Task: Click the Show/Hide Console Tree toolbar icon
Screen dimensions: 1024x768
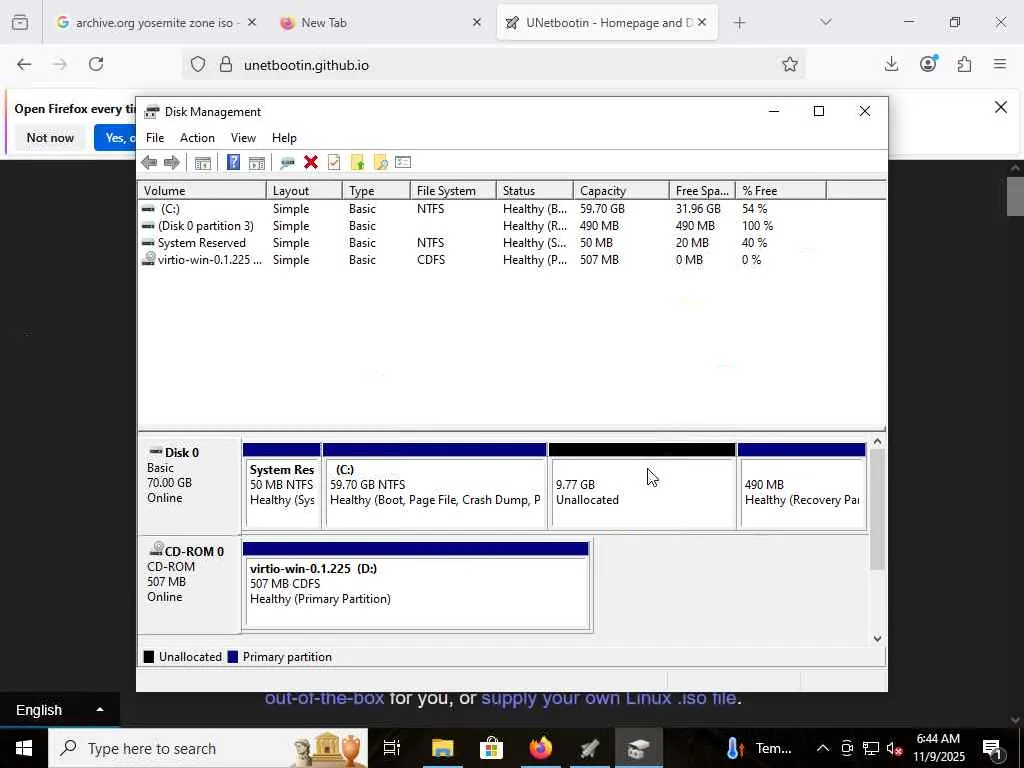Action: (x=202, y=163)
